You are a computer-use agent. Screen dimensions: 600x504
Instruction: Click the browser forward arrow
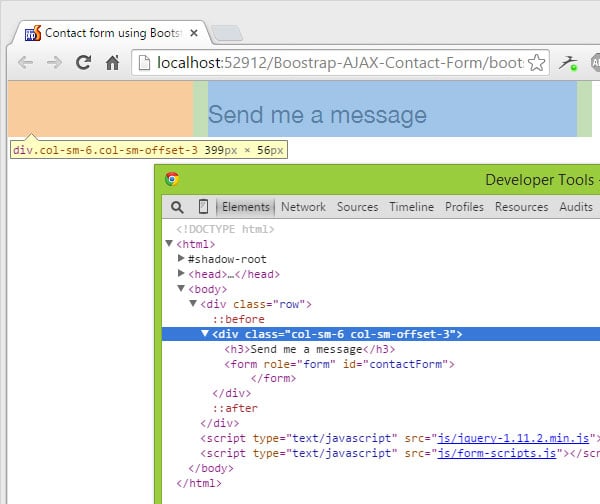[x=54, y=62]
